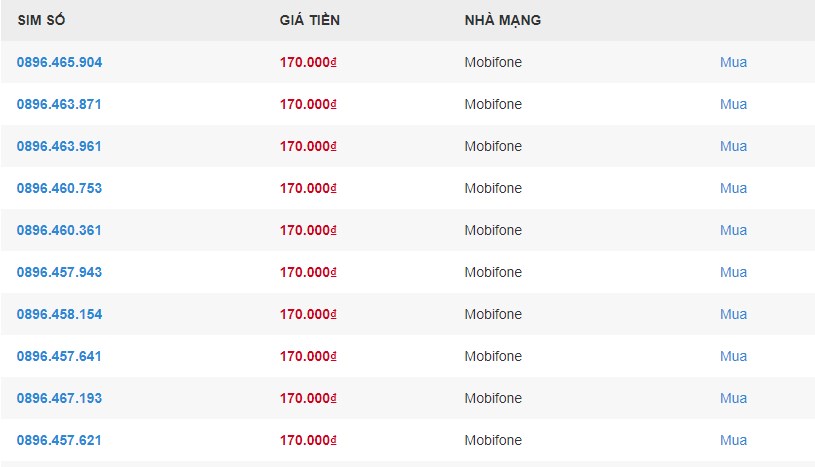Select Mua next to 0896.460.361
Viewport: 815px width, 467px height.
coord(733,230)
